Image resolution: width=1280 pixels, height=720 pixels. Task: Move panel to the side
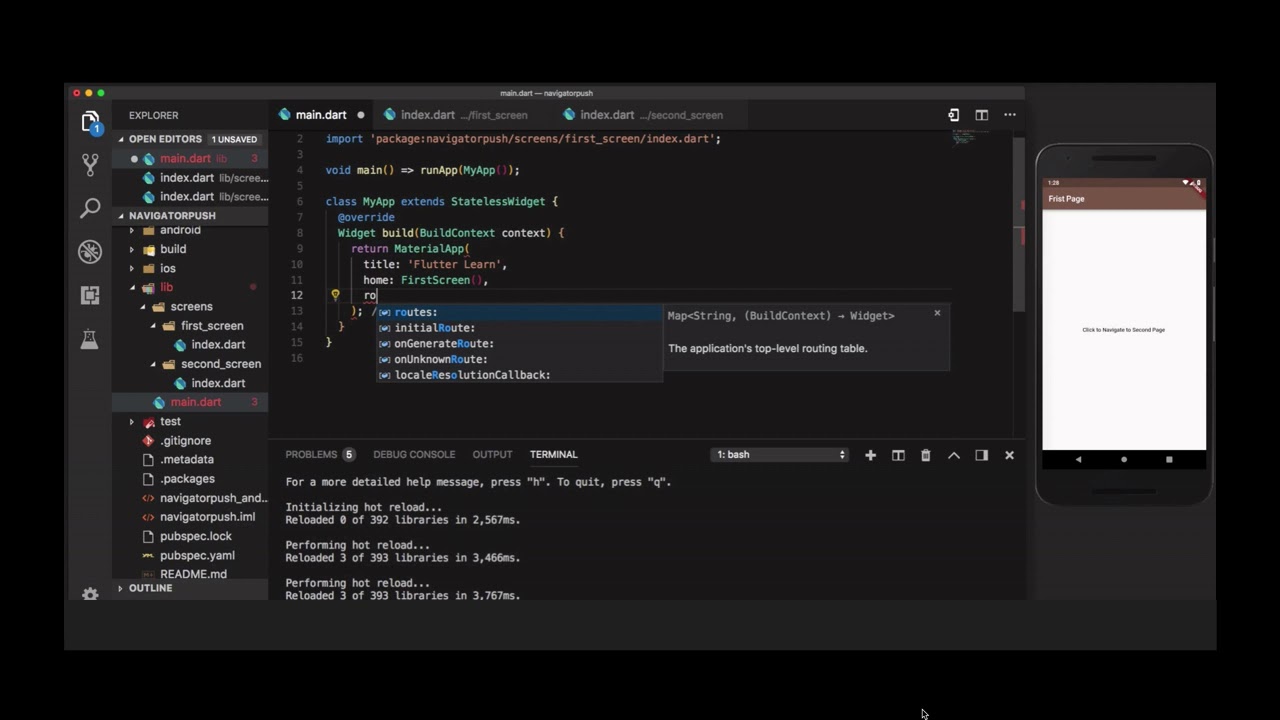[x=982, y=455]
